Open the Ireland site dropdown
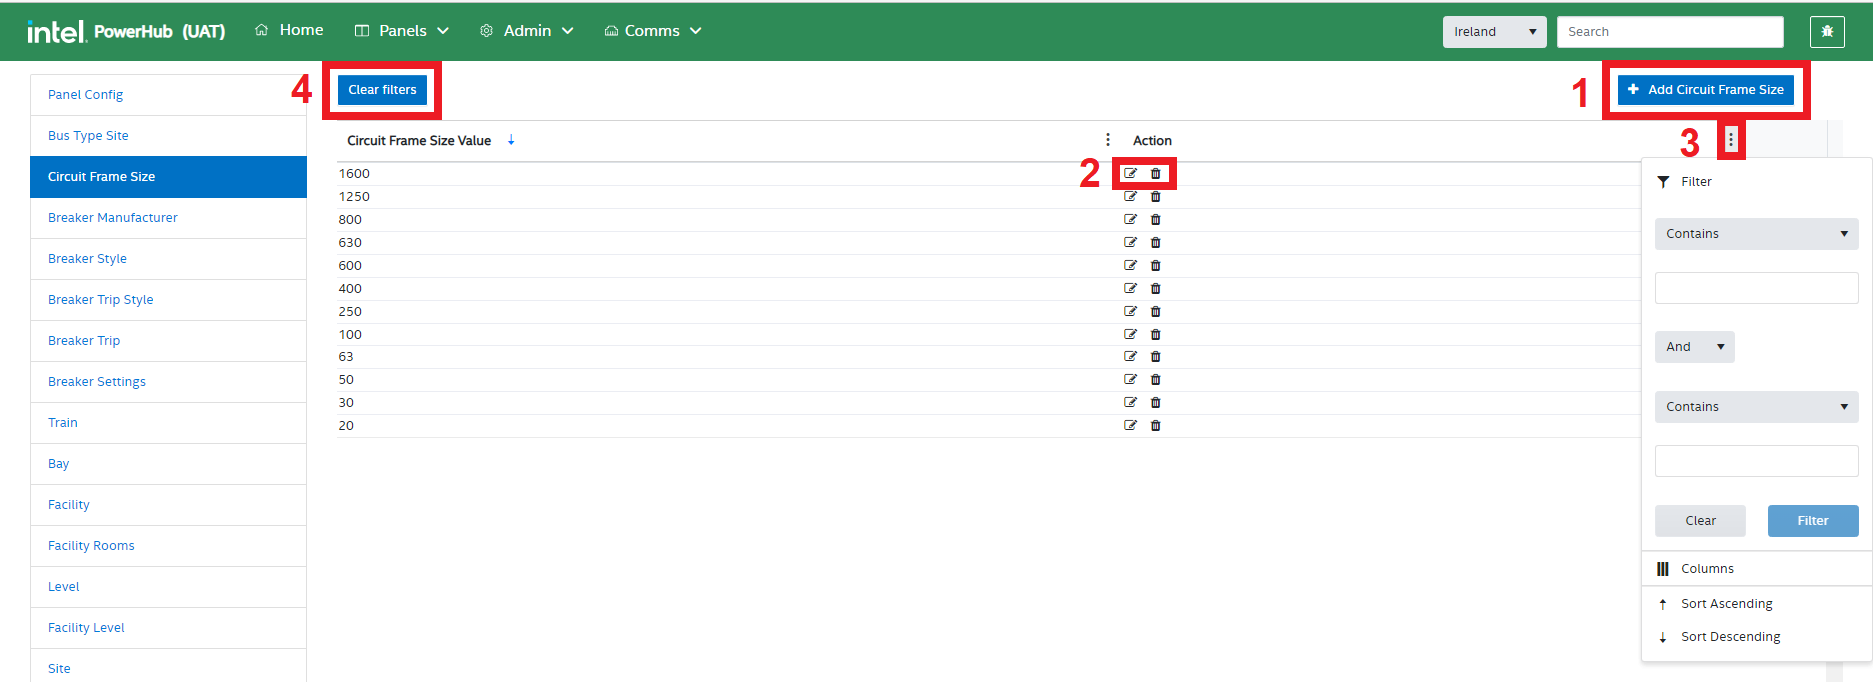Viewport: 1873px width, 682px height. (1494, 32)
